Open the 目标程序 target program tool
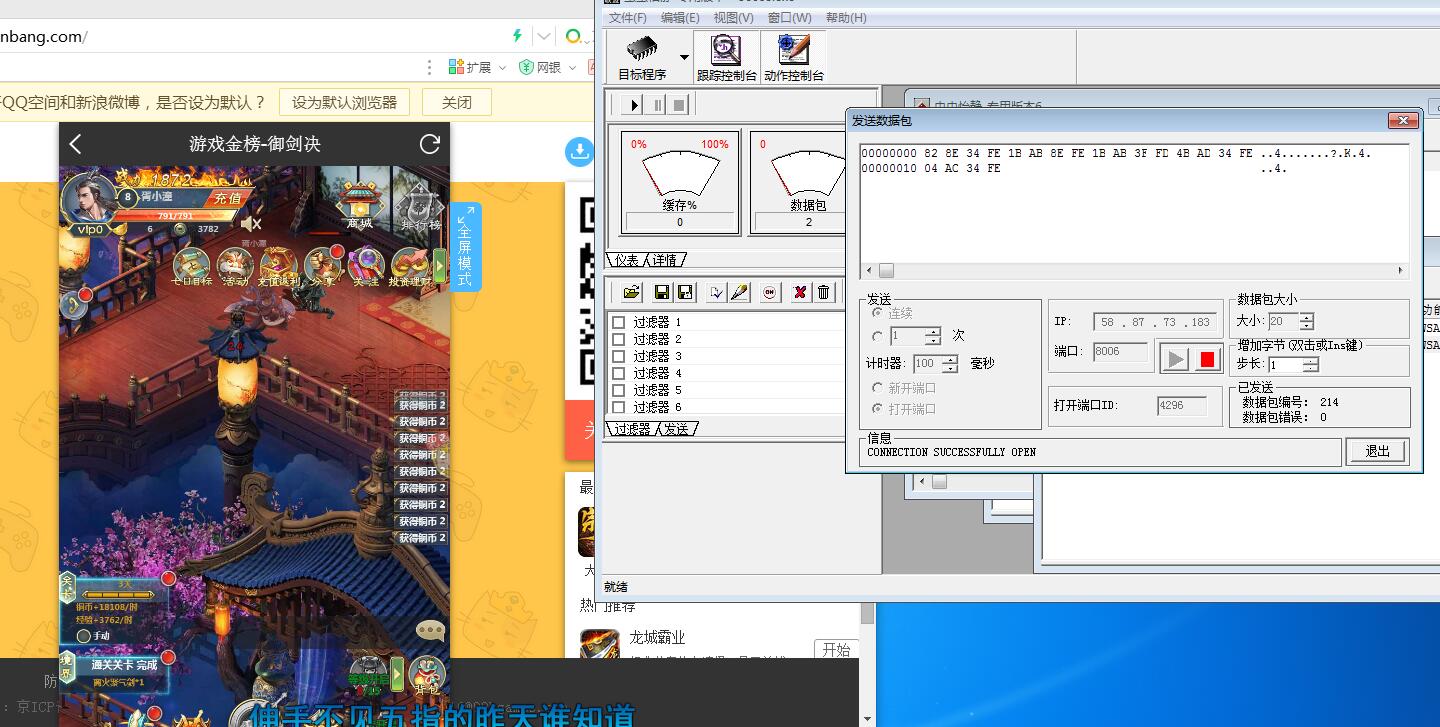The width and height of the screenshot is (1440, 727). tap(642, 57)
